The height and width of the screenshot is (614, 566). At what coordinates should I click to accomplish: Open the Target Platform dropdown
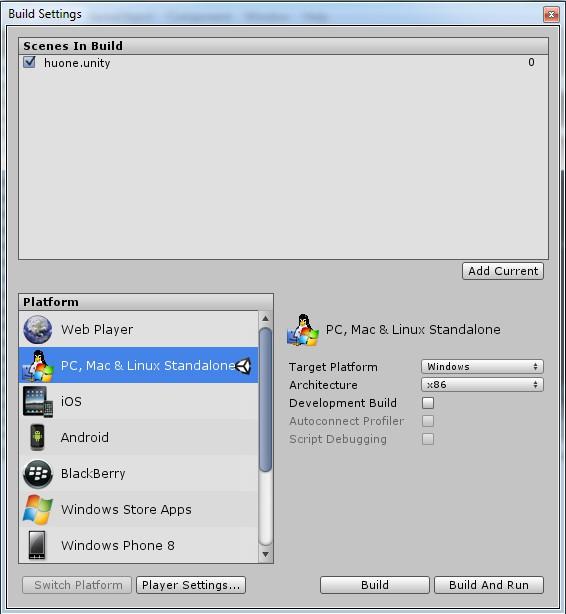point(482,367)
